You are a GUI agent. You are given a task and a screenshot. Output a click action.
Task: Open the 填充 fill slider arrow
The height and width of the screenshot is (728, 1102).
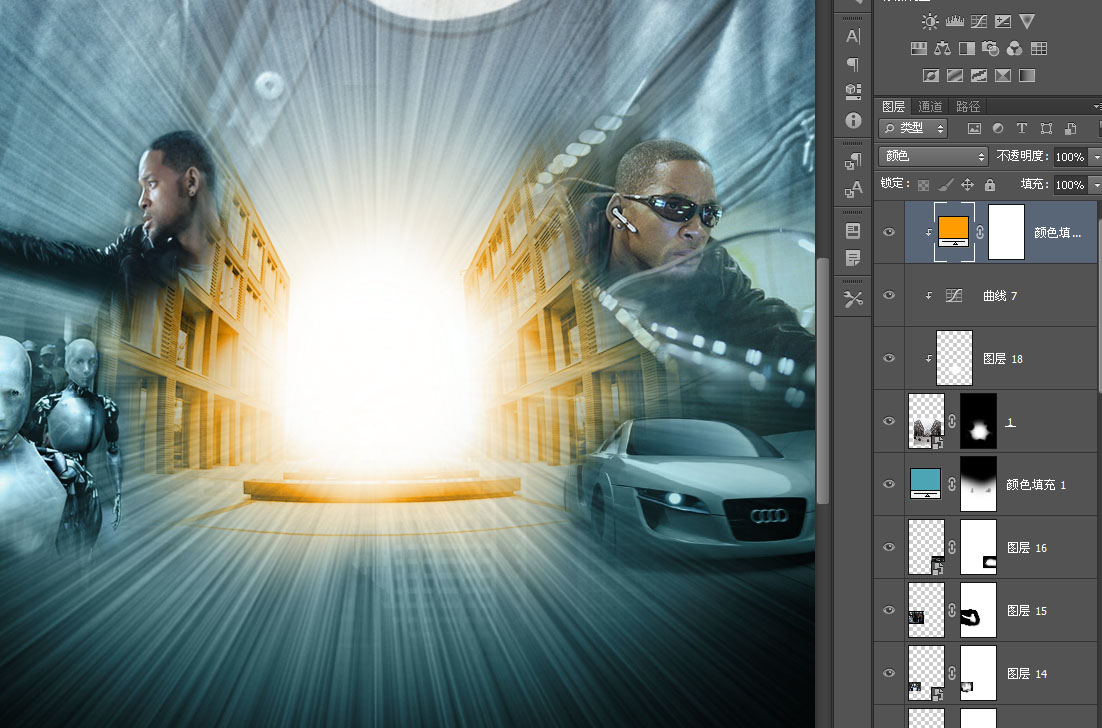1095,185
